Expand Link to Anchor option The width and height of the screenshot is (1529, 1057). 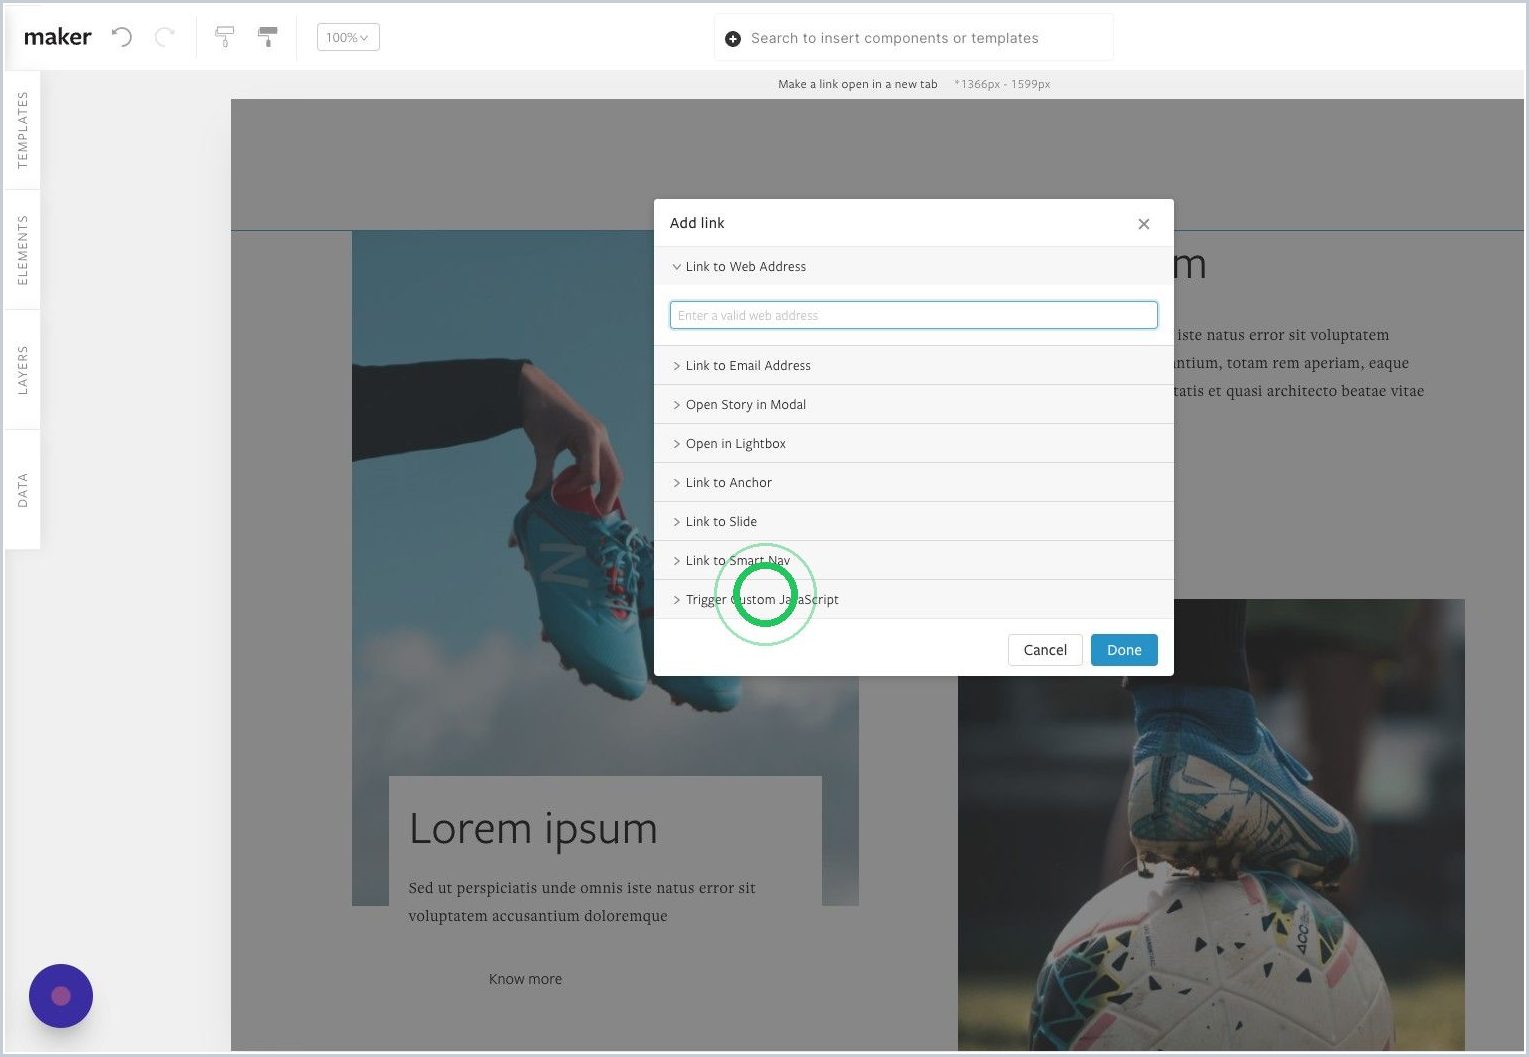pyautogui.click(x=913, y=482)
